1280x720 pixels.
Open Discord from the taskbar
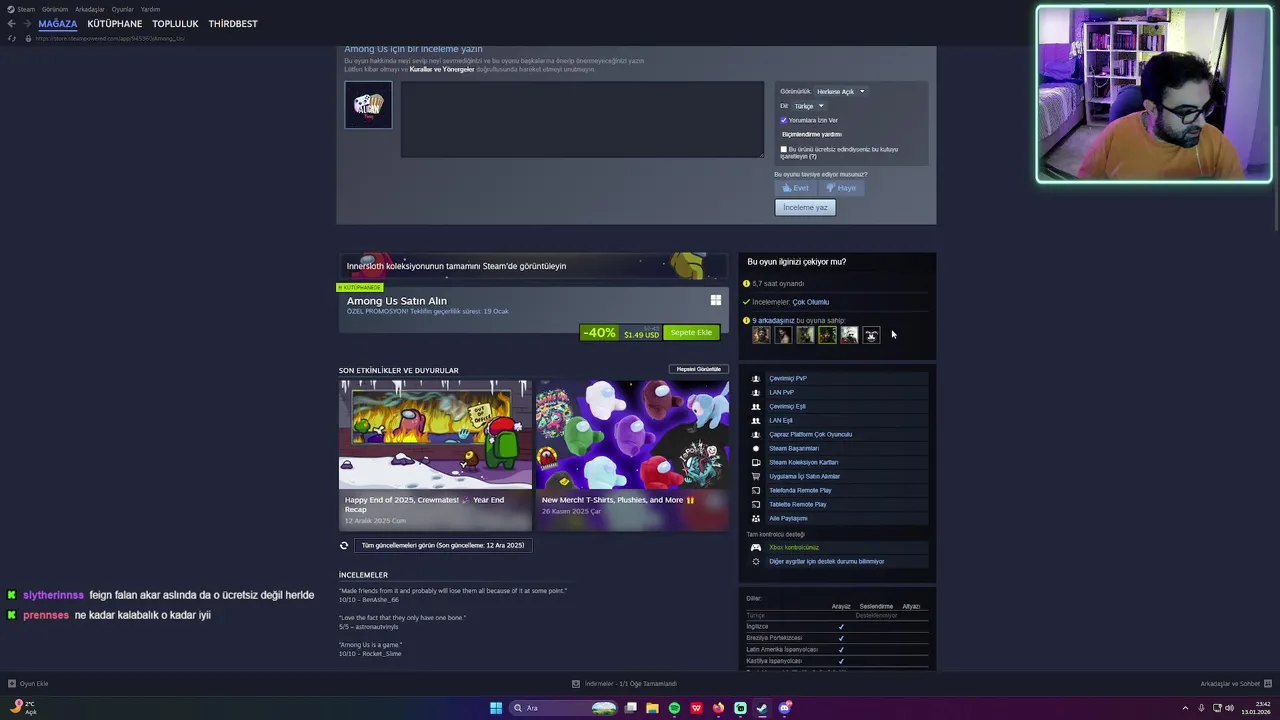tap(785, 708)
